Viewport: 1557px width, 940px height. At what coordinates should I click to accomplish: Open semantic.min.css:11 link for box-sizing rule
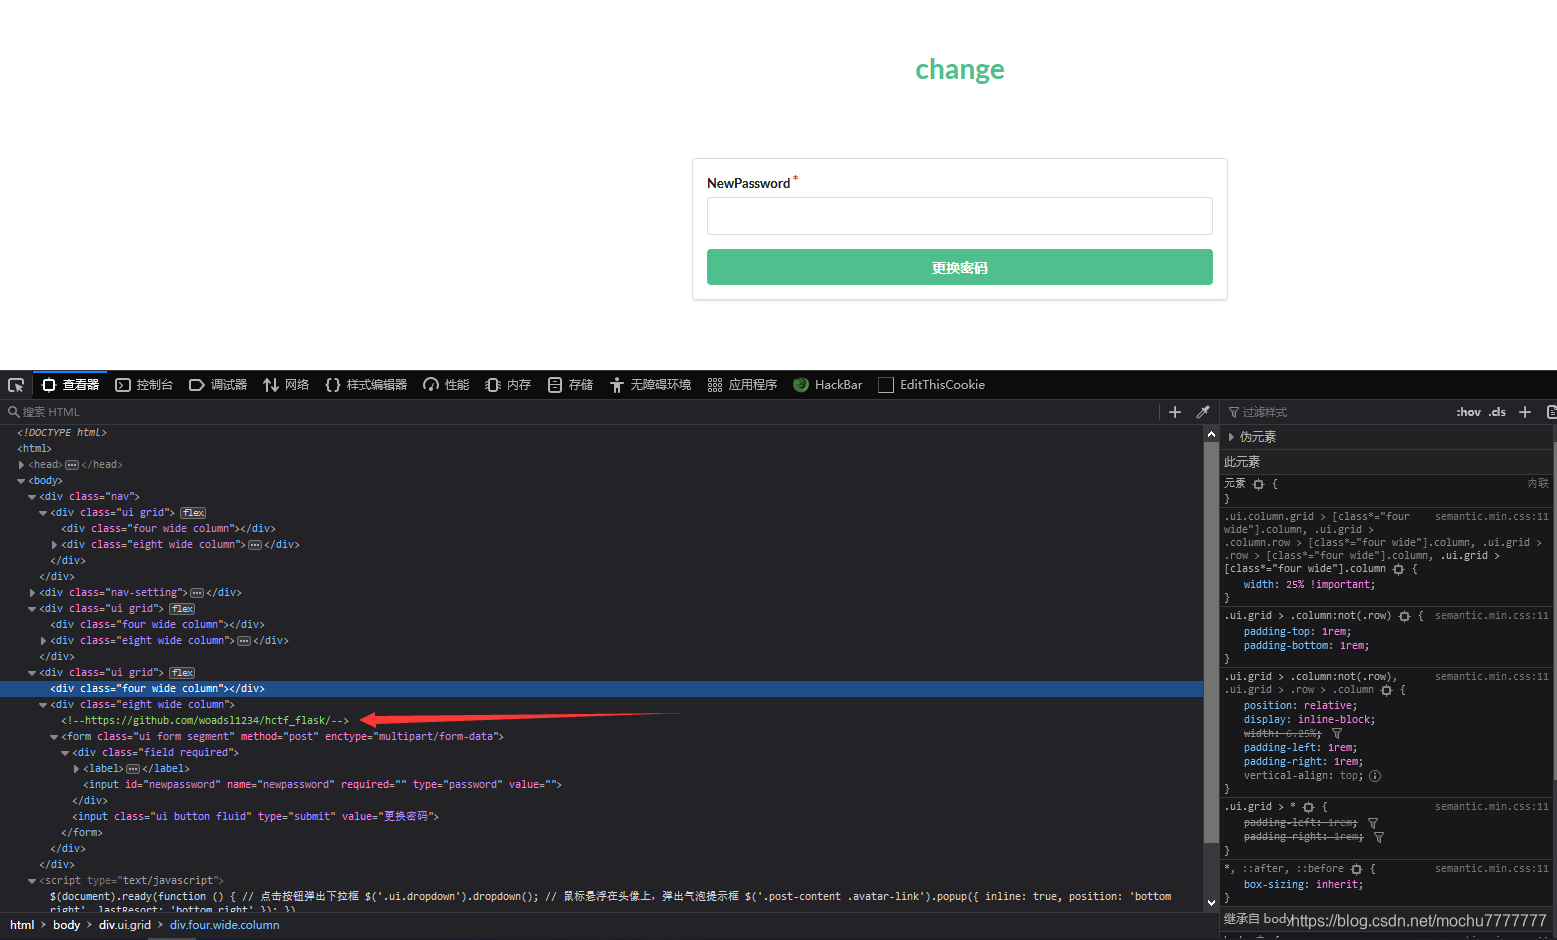click(1491, 869)
